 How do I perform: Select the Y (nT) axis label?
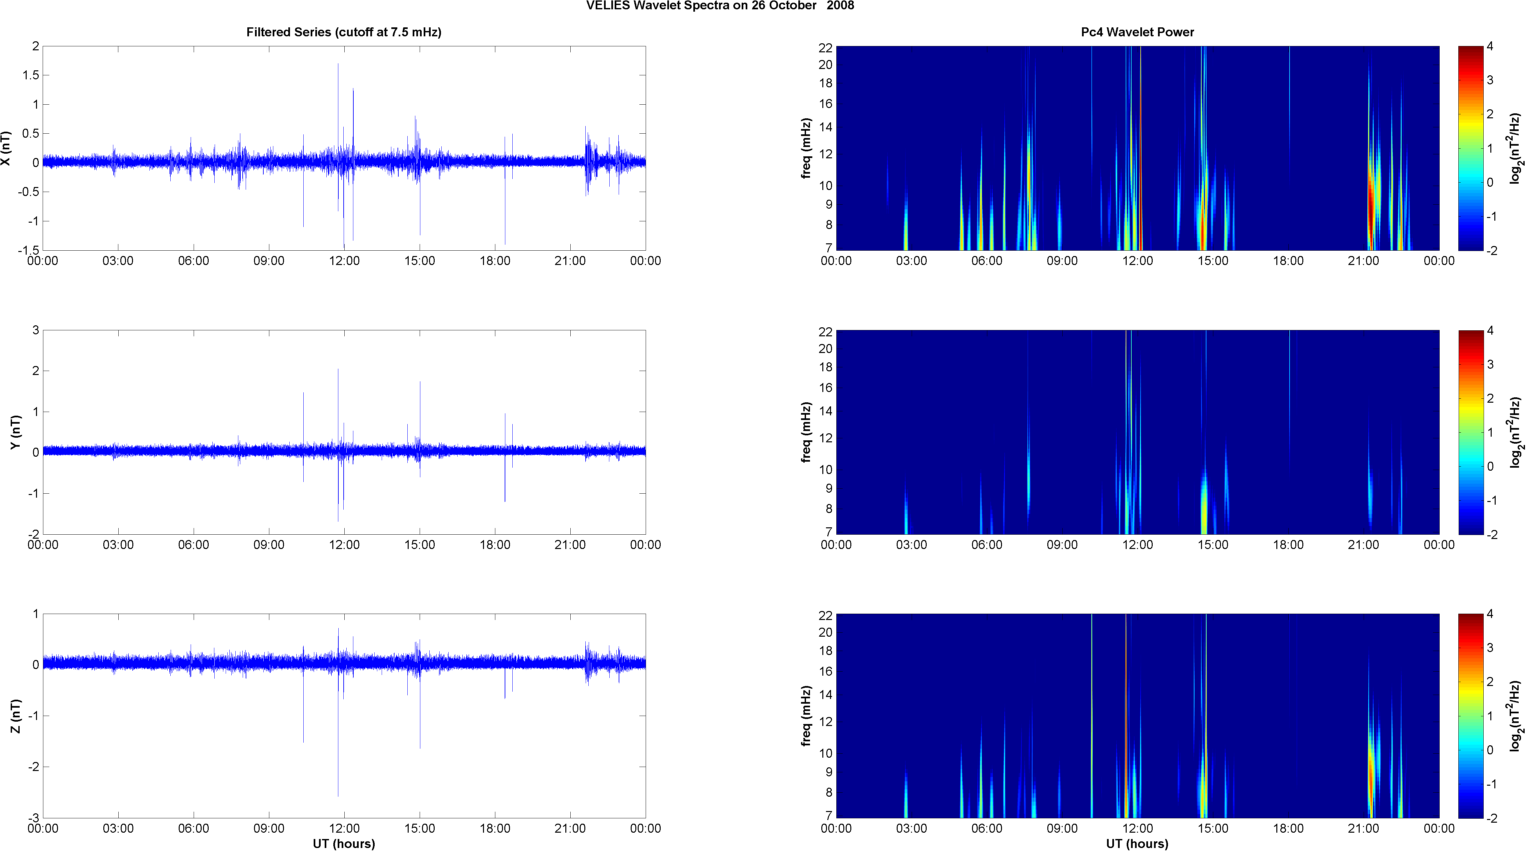pos(15,432)
